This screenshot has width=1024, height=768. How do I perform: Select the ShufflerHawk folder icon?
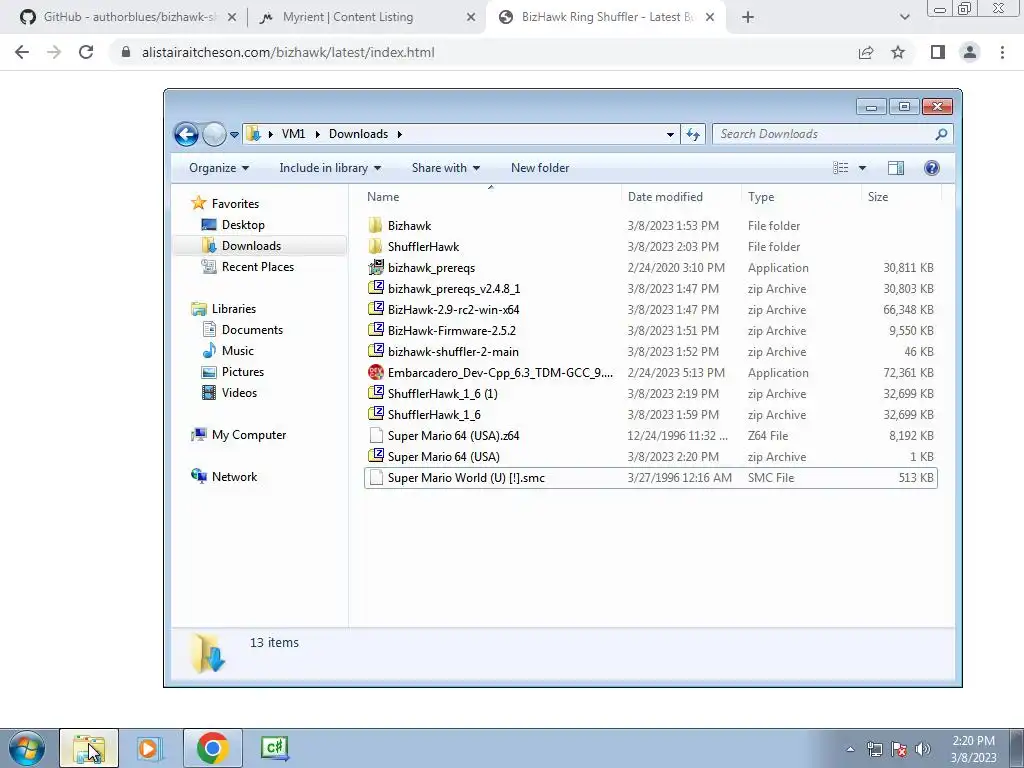click(x=376, y=246)
